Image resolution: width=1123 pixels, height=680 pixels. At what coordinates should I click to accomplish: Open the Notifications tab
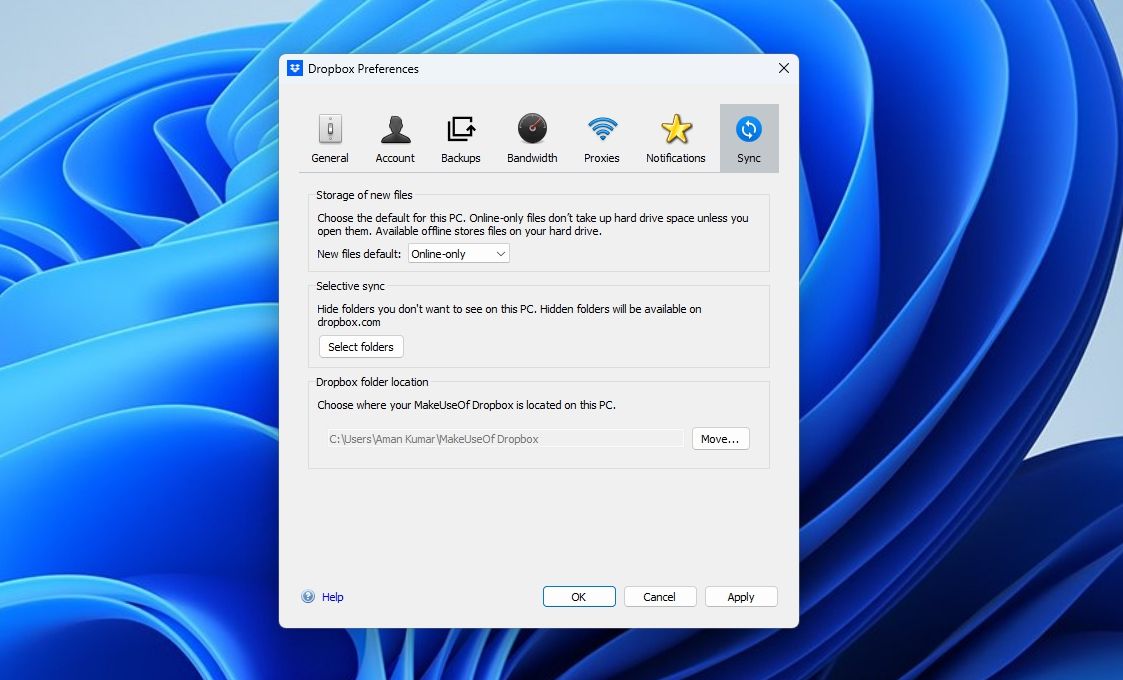675,139
